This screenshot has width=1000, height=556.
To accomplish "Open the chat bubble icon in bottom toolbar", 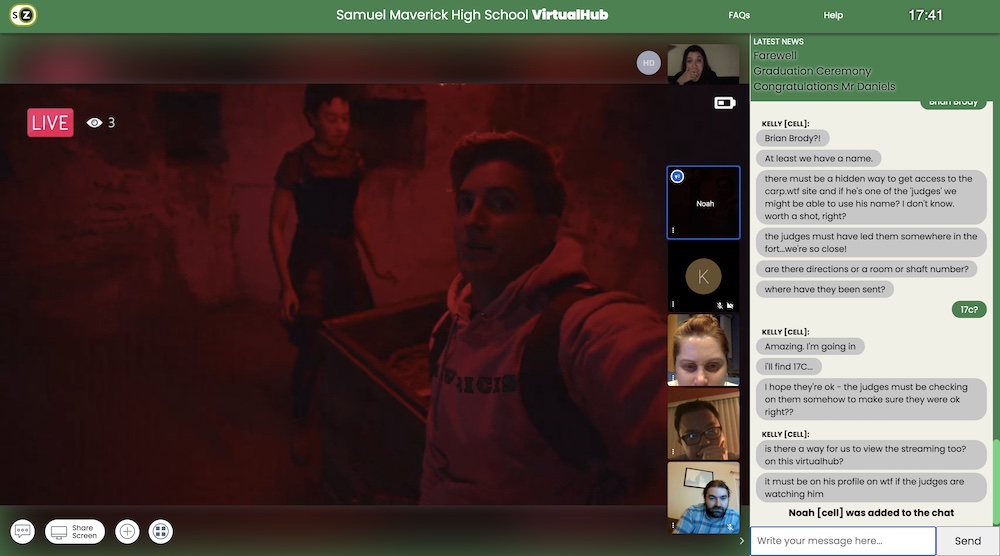I will pos(22,532).
